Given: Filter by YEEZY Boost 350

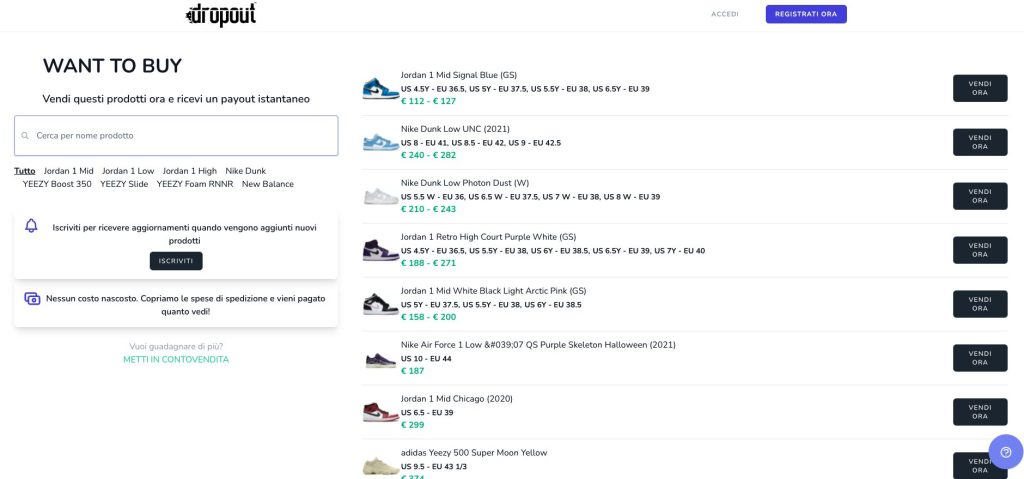Looking at the screenshot, I should click(x=57, y=184).
